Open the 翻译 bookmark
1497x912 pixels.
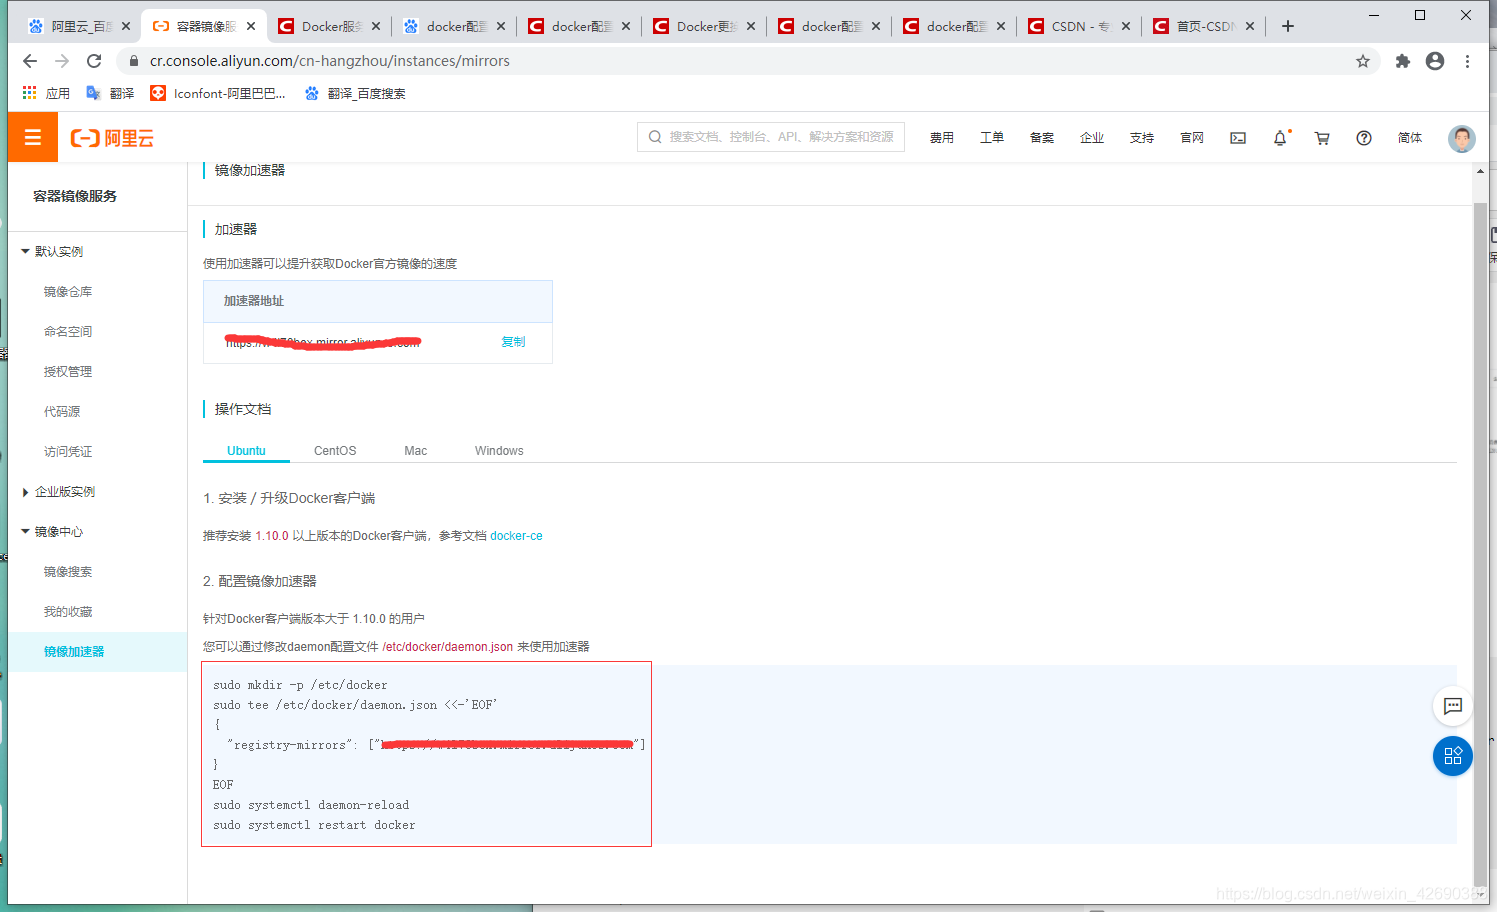pyautogui.click(x=110, y=93)
